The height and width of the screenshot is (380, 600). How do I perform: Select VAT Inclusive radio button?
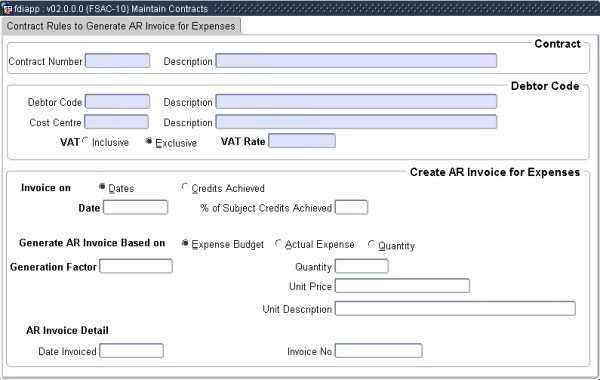[x=85, y=141]
